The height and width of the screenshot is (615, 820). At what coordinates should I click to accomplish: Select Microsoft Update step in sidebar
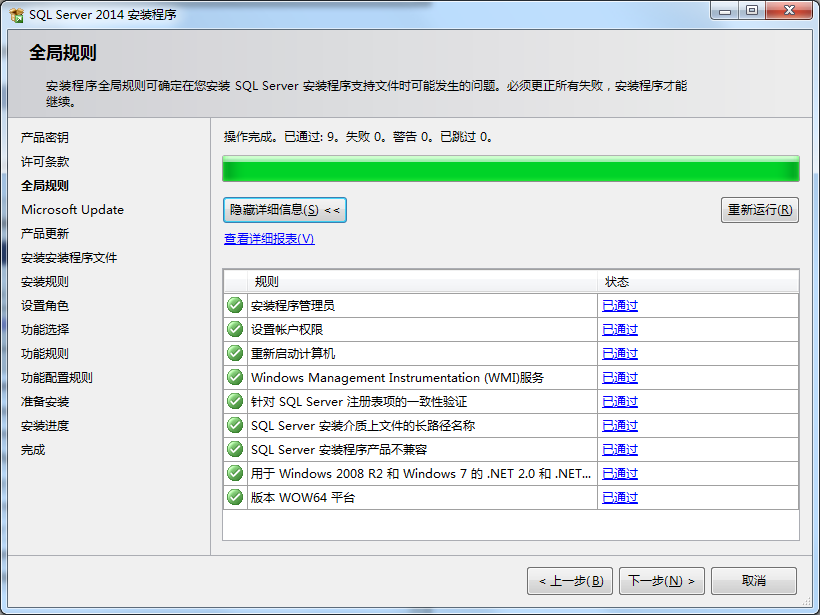73,210
